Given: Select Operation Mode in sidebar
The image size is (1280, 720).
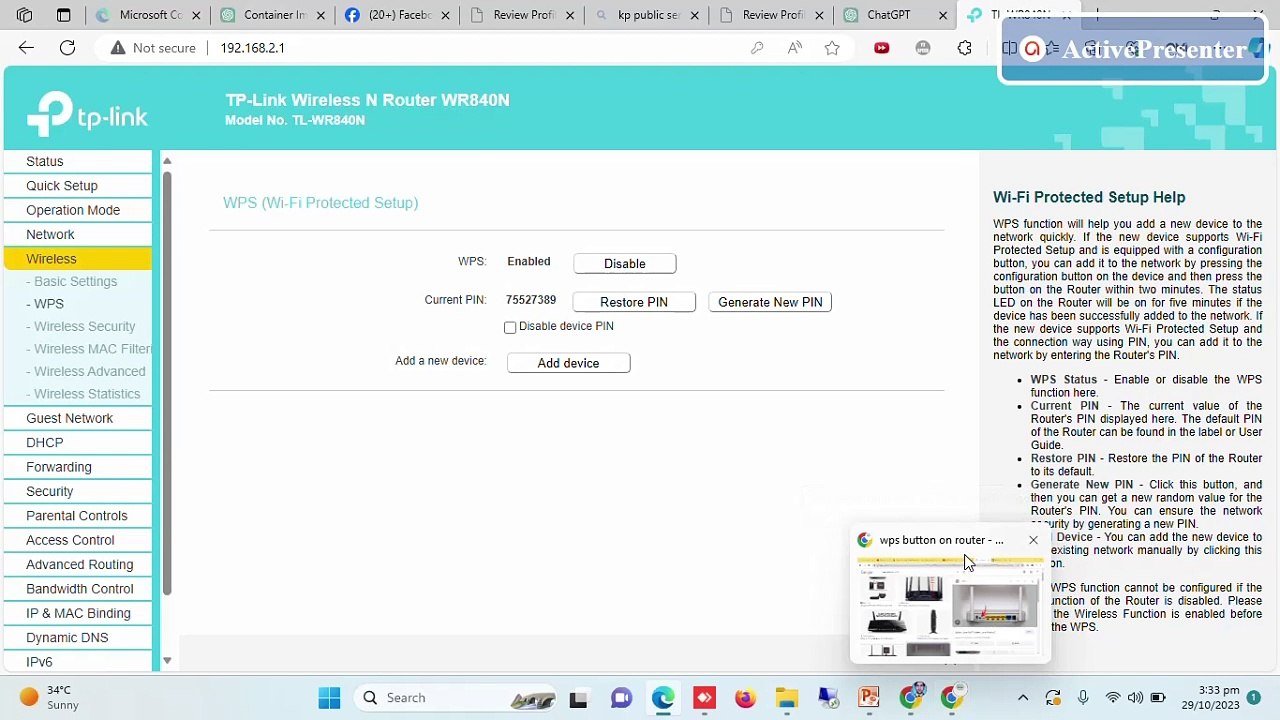Looking at the screenshot, I should click(78, 210).
